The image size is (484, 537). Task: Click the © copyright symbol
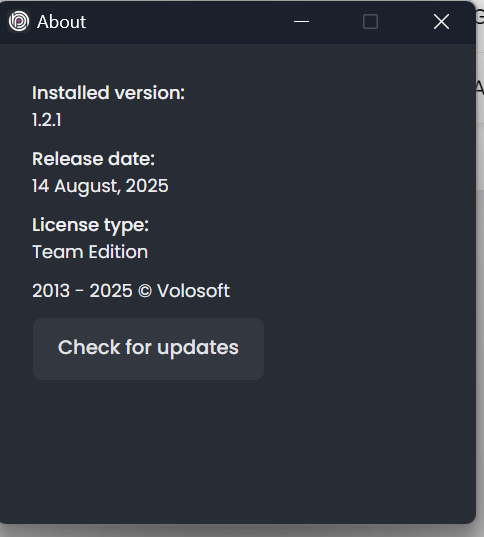[x=145, y=291]
